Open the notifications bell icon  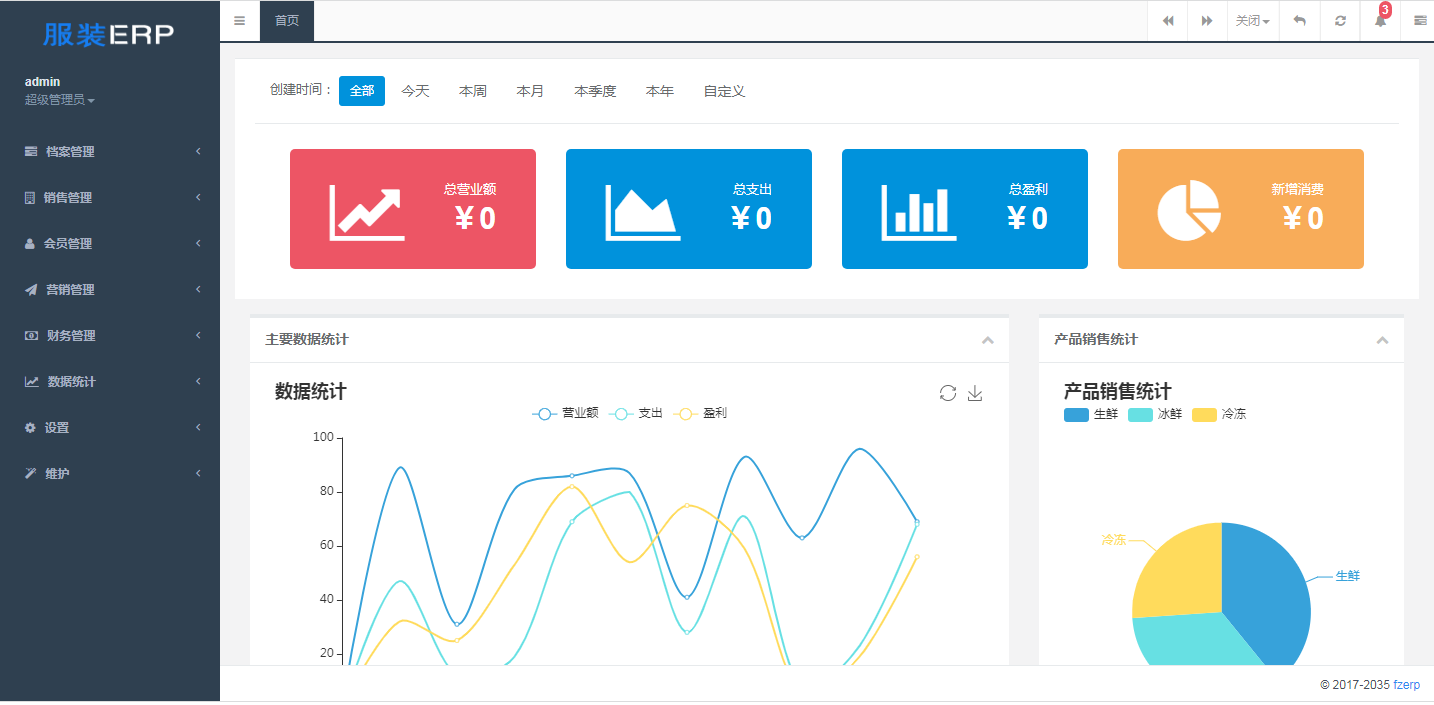coord(1380,21)
